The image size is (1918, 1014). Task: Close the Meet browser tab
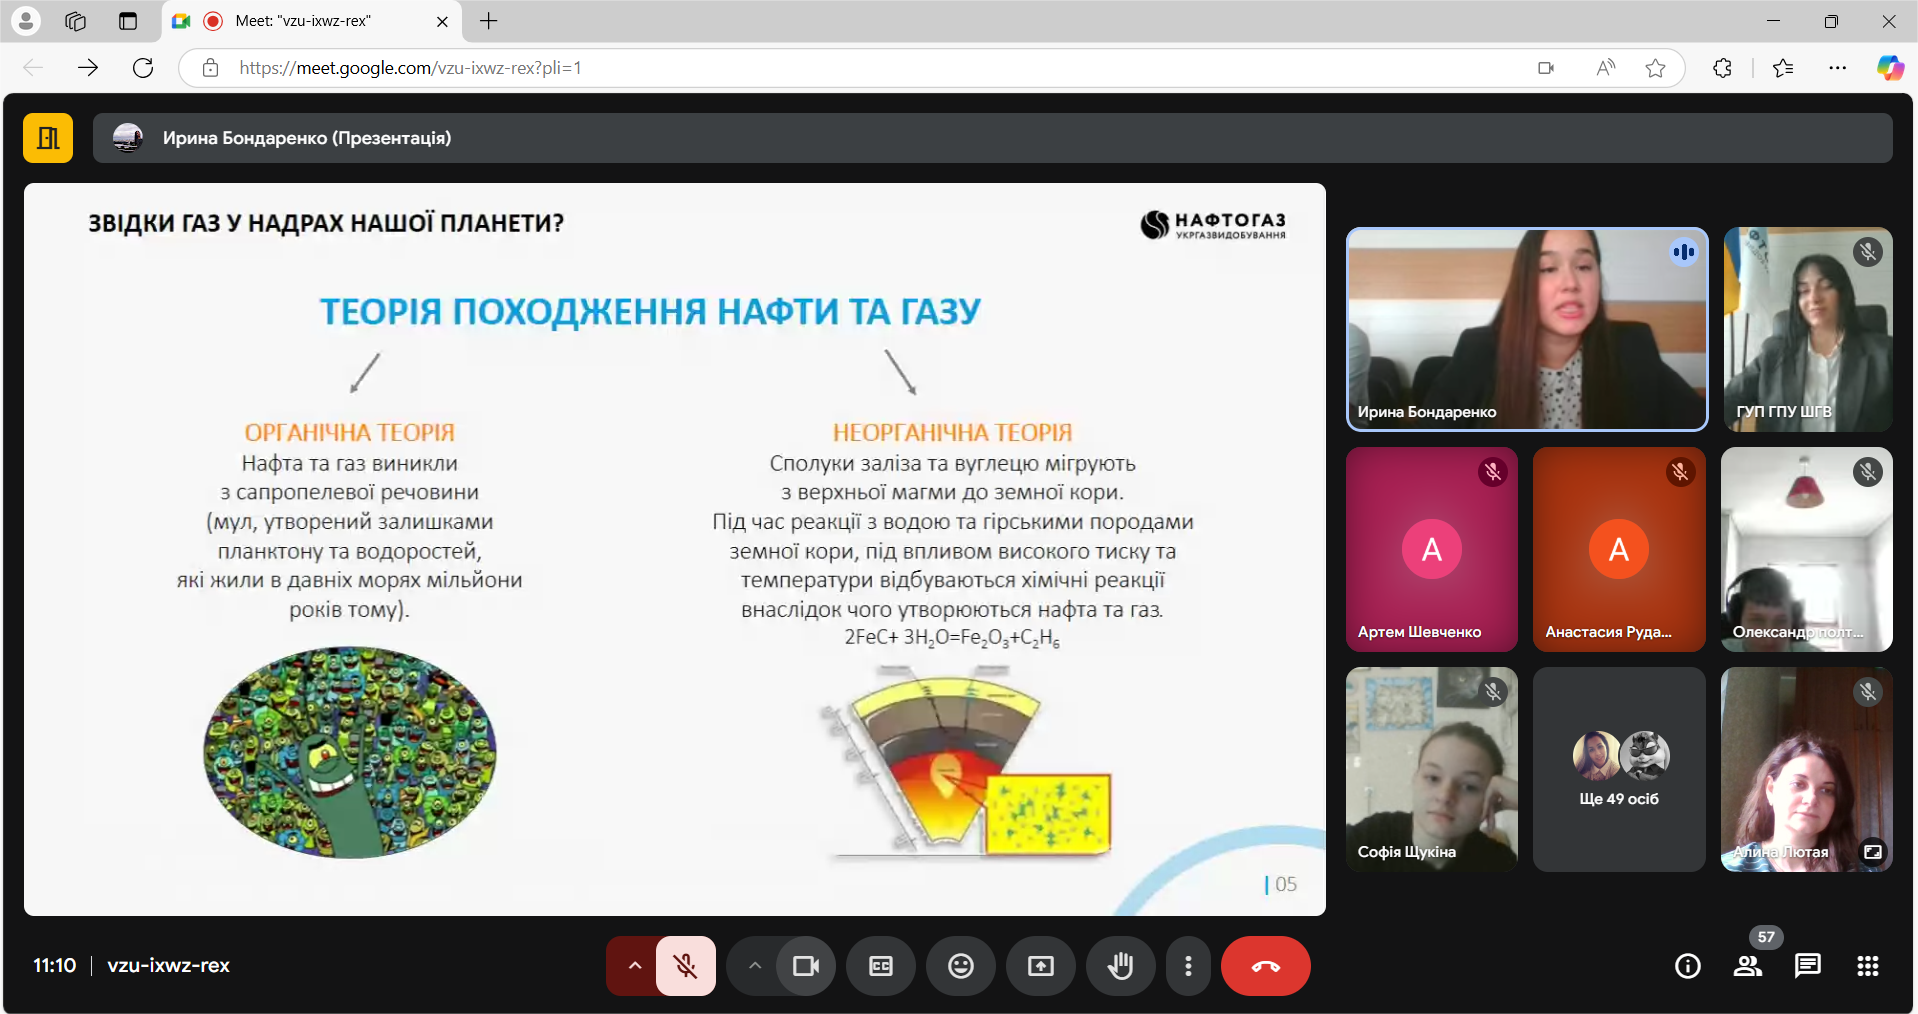pos(442,21)
